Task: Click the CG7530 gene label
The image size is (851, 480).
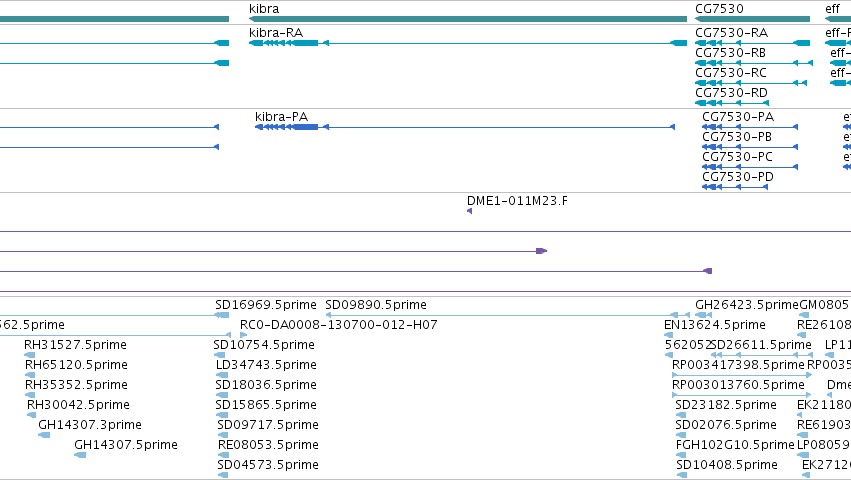Action: (x=719, y=9)
